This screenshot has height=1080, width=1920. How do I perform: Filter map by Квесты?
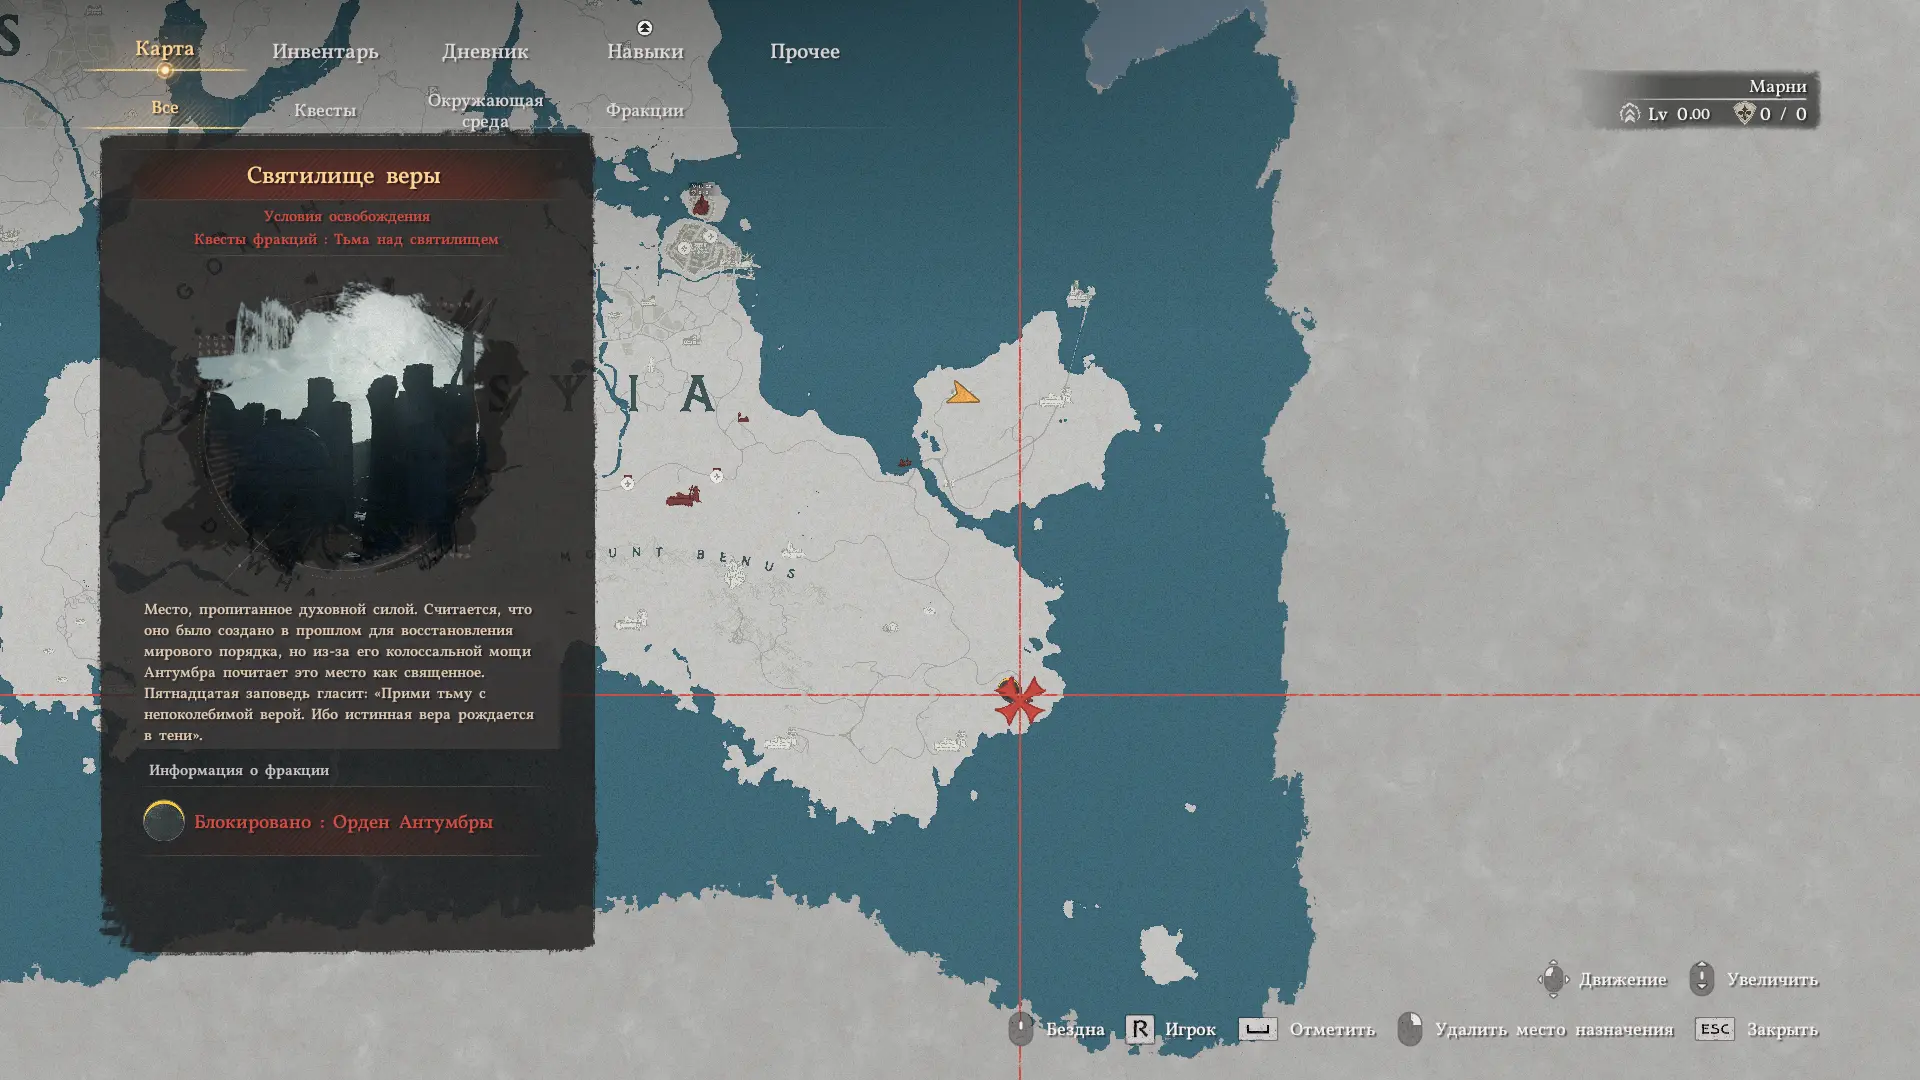pyautogui.click(x=325, y=110)
